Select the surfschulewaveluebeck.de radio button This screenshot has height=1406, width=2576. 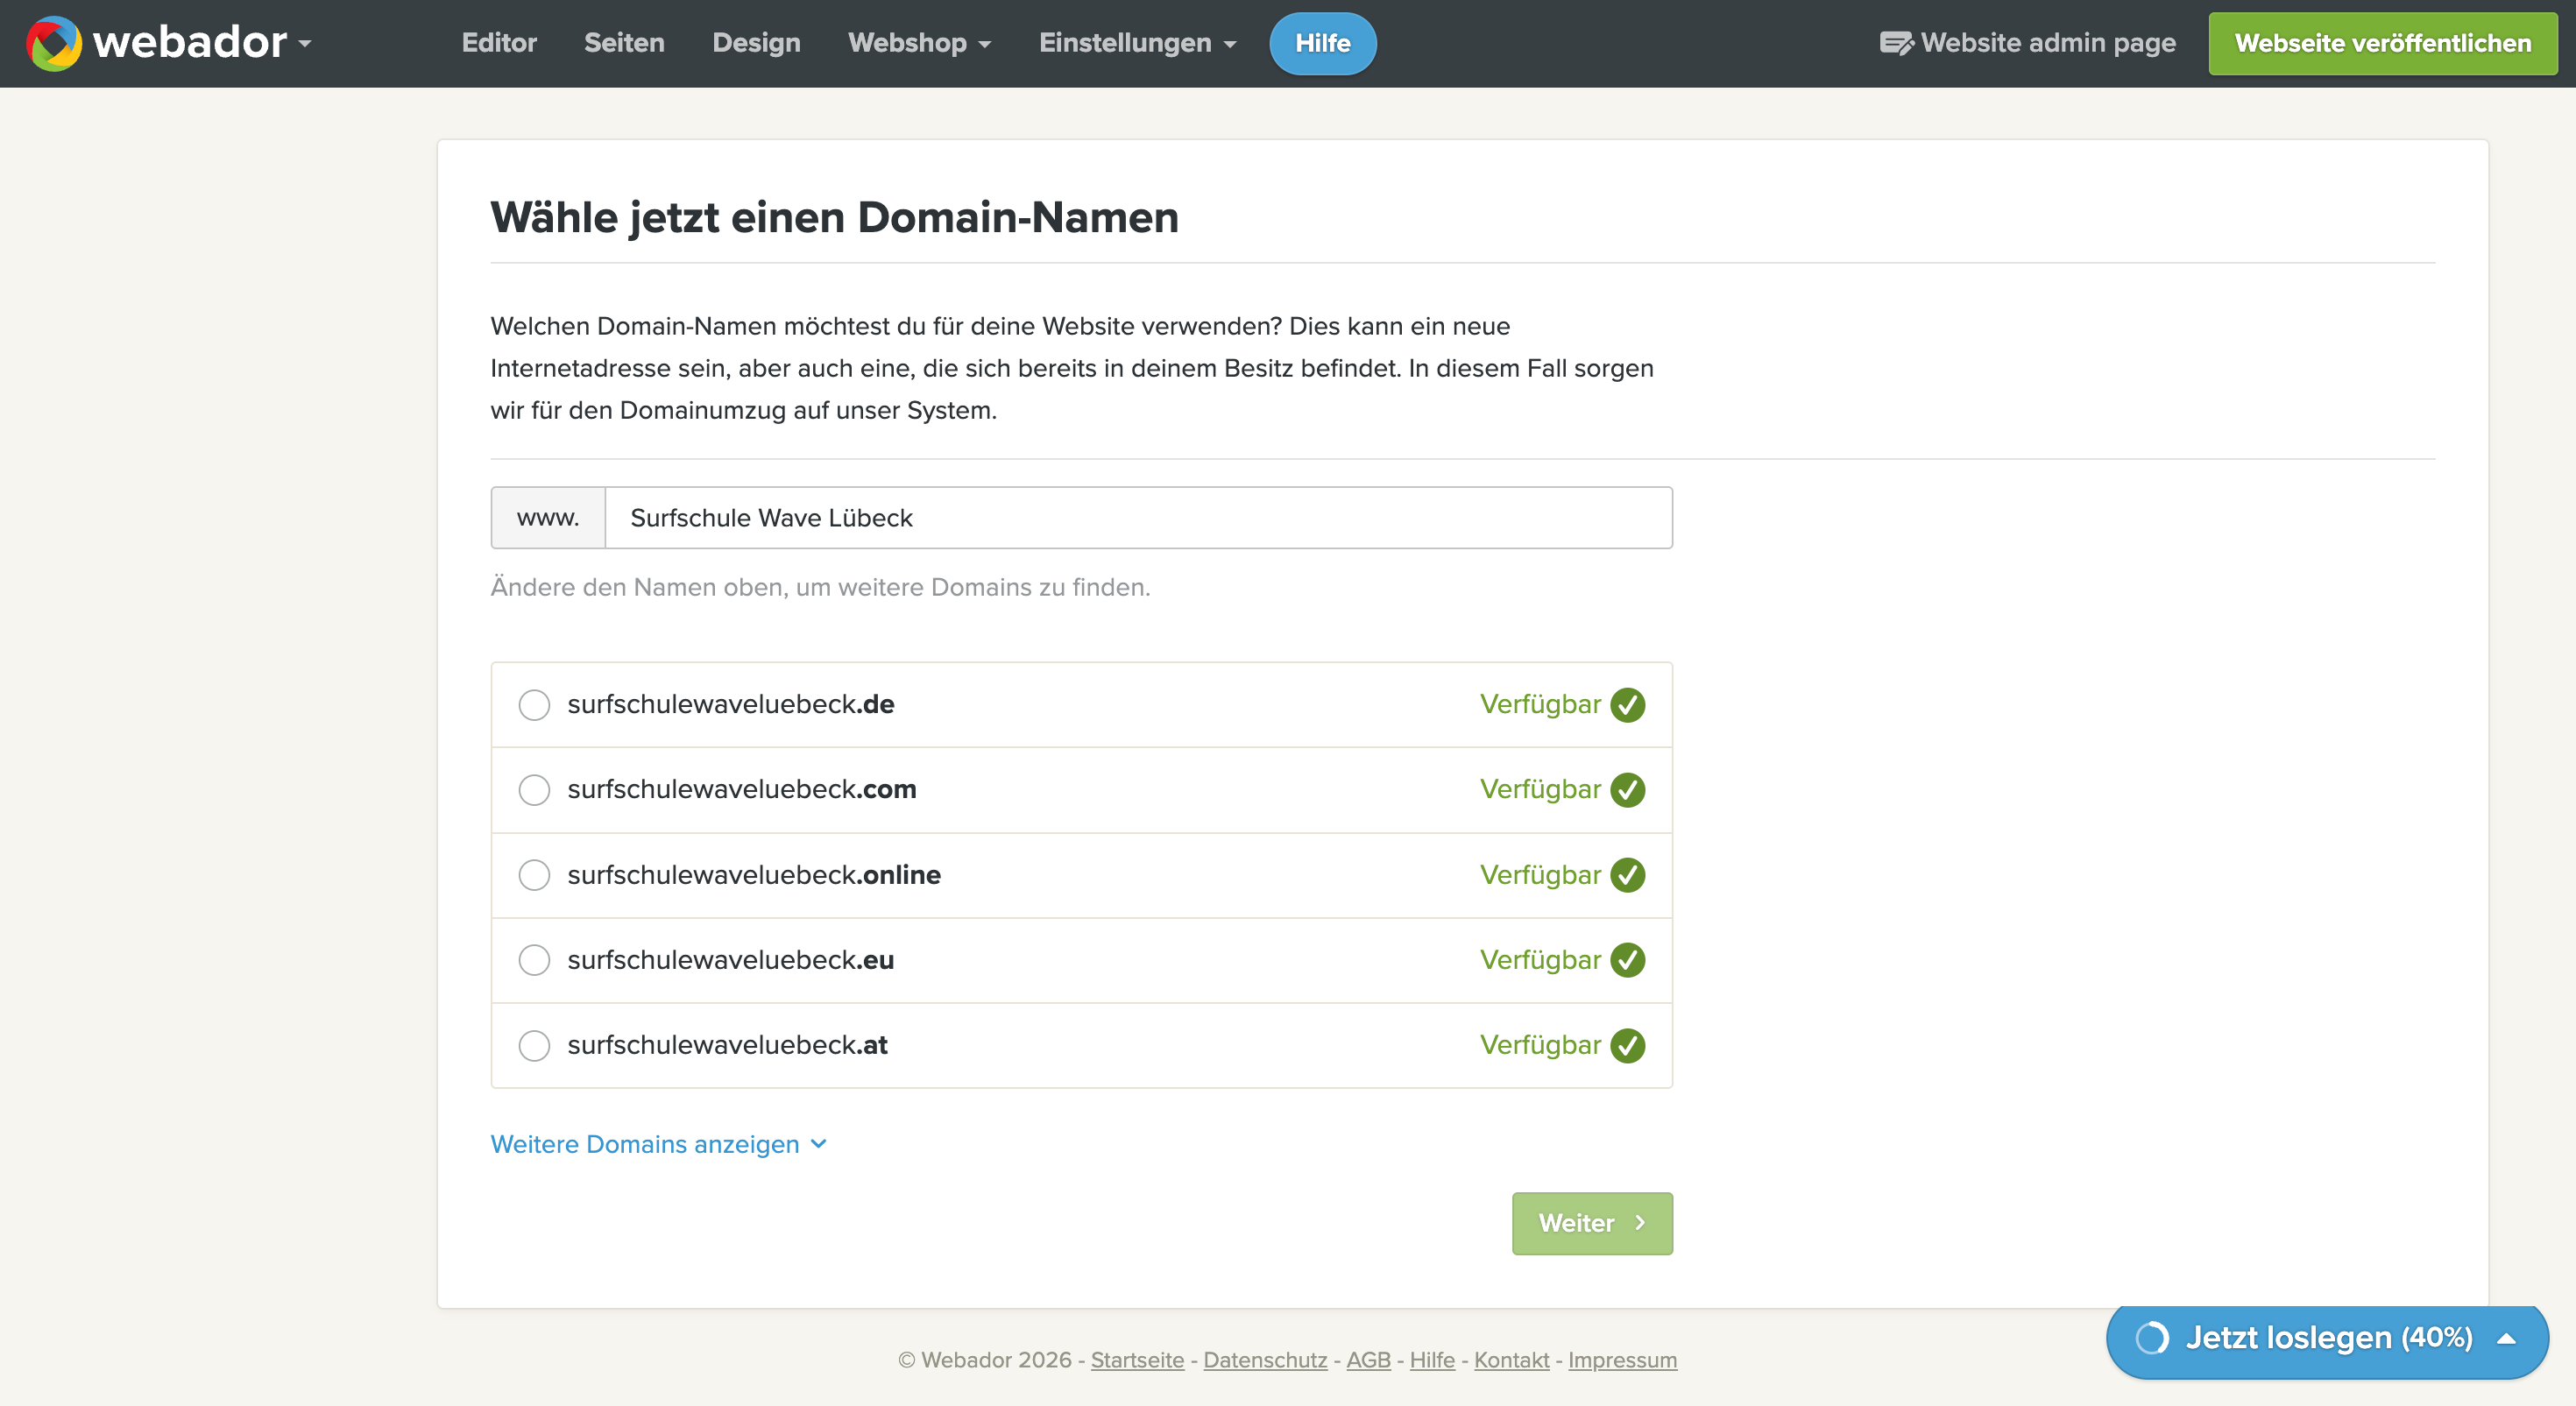point(534,705)
